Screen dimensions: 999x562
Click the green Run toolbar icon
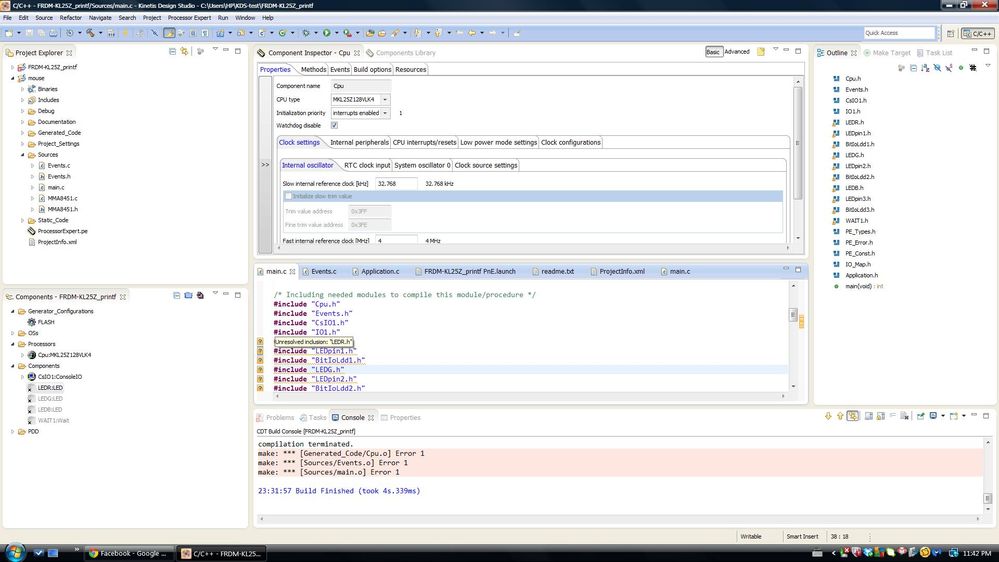(326, 32)
